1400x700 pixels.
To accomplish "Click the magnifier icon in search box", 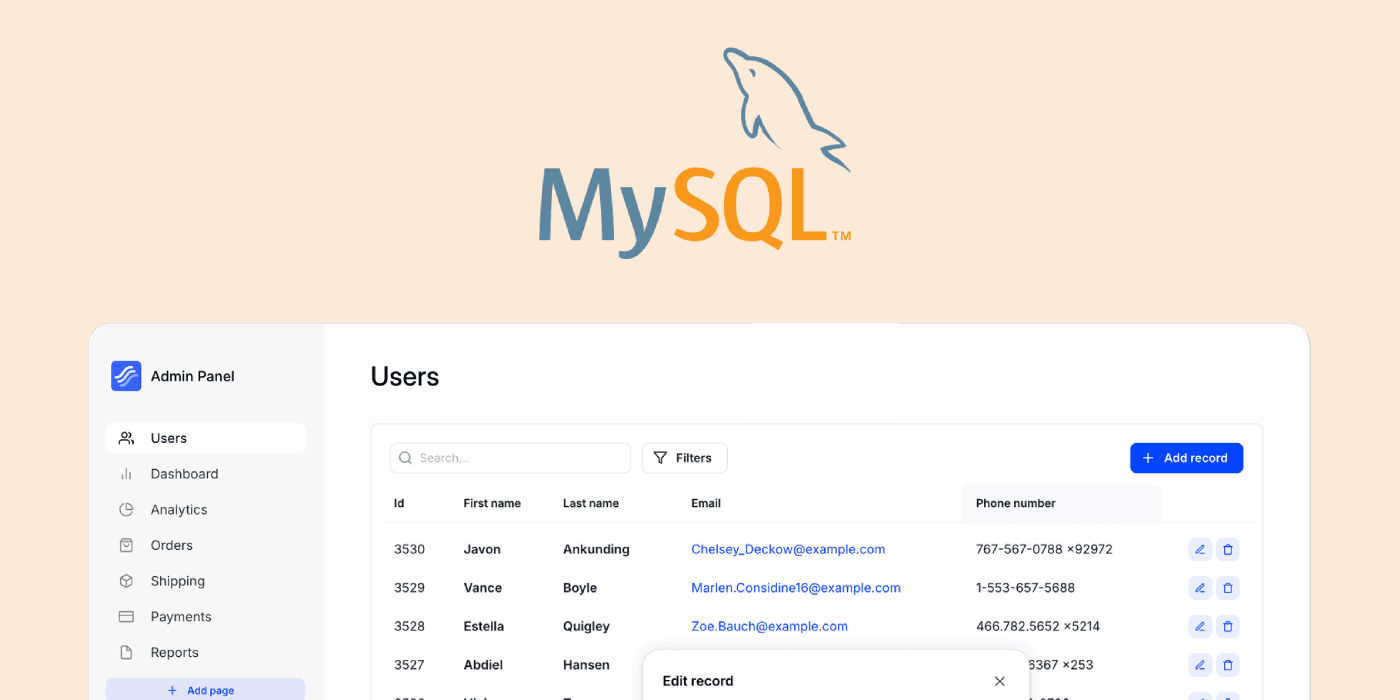I will click(405, 458).
